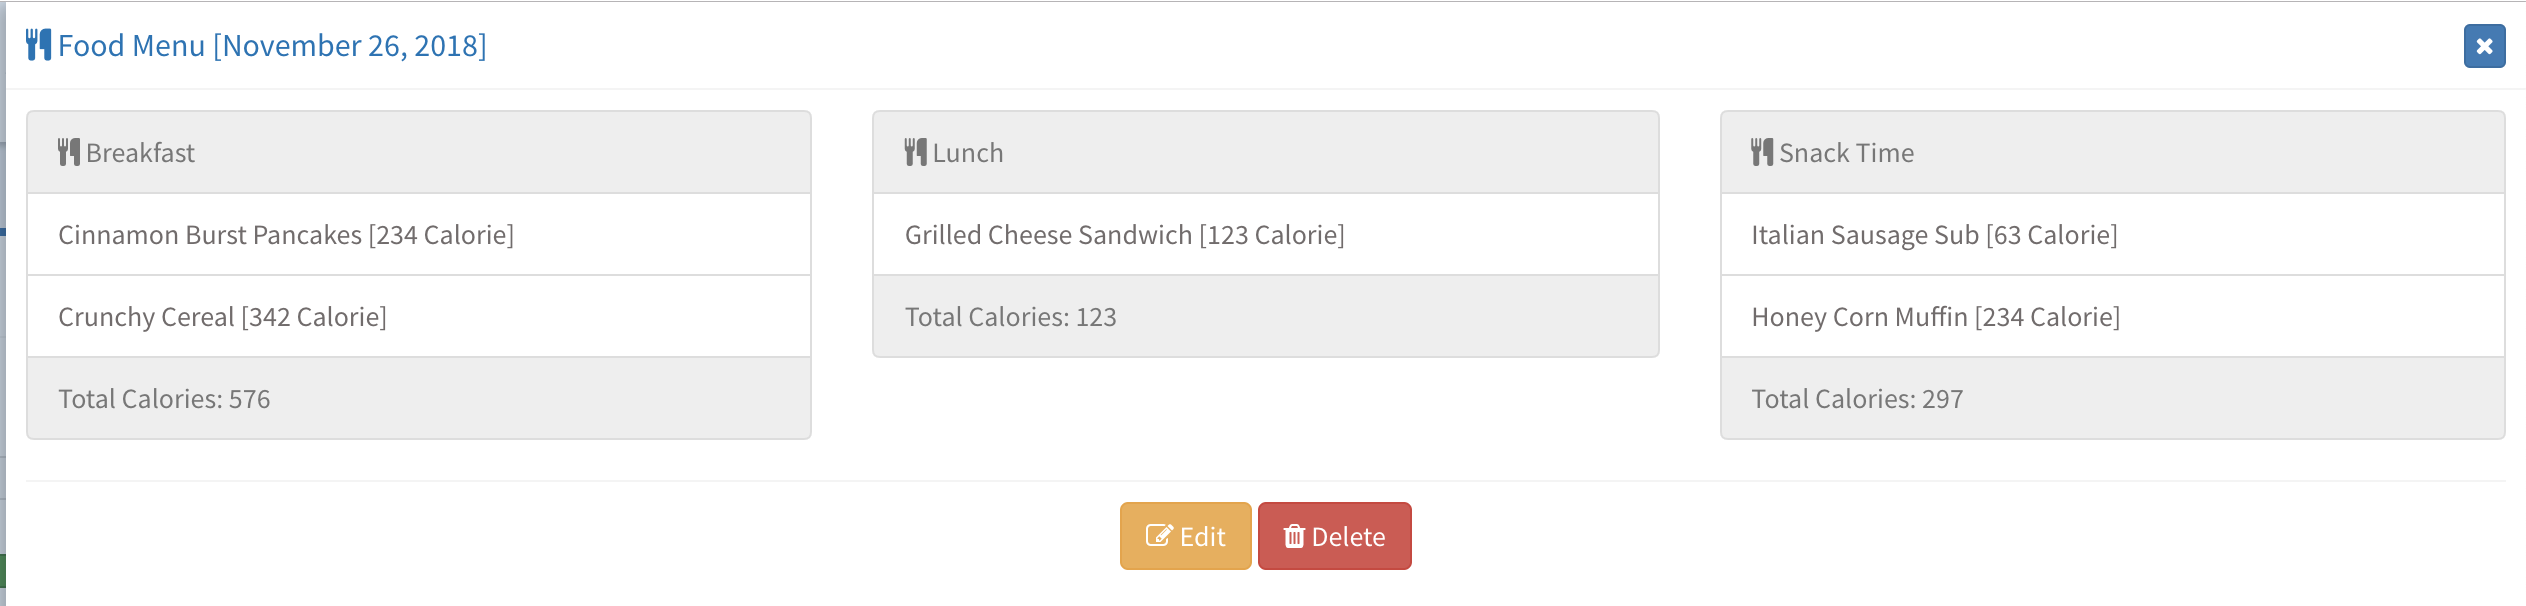The height and width of the screenshot is (606, 2526).
Task: Click the Snack Time cutlery icon
Action: tap(1761, 152)
